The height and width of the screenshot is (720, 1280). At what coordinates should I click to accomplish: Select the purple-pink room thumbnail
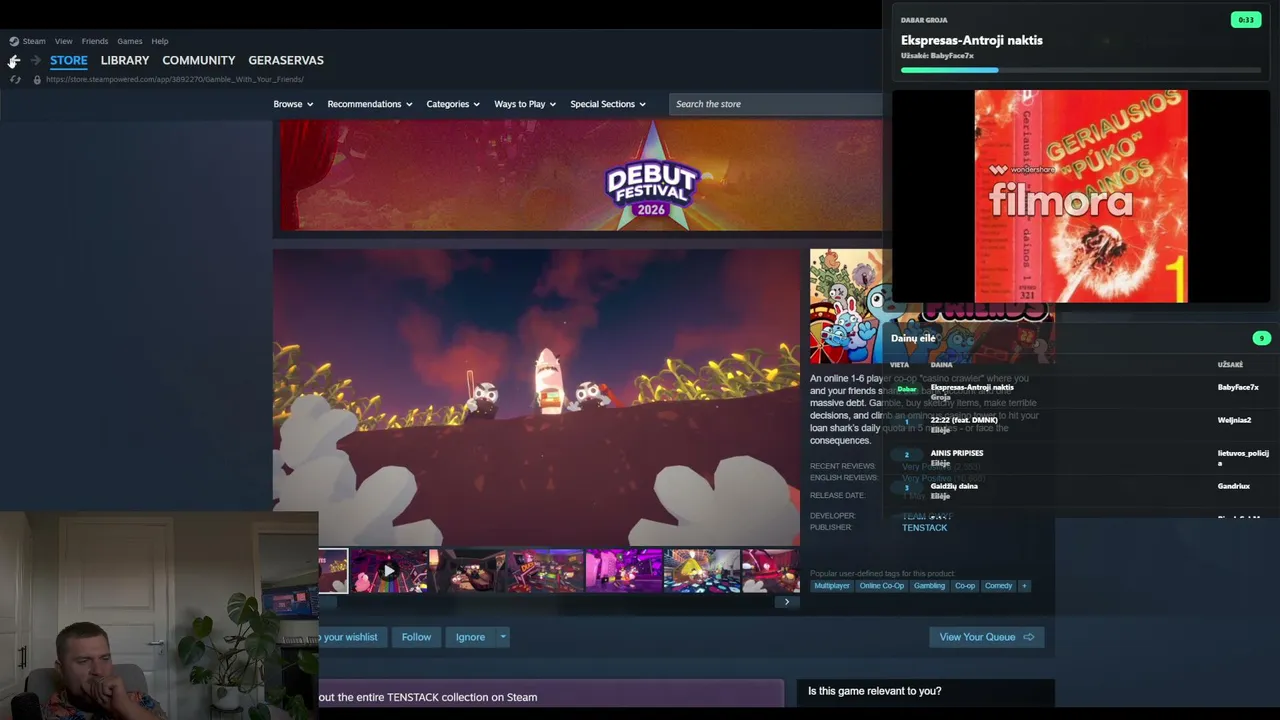point(623,571)
